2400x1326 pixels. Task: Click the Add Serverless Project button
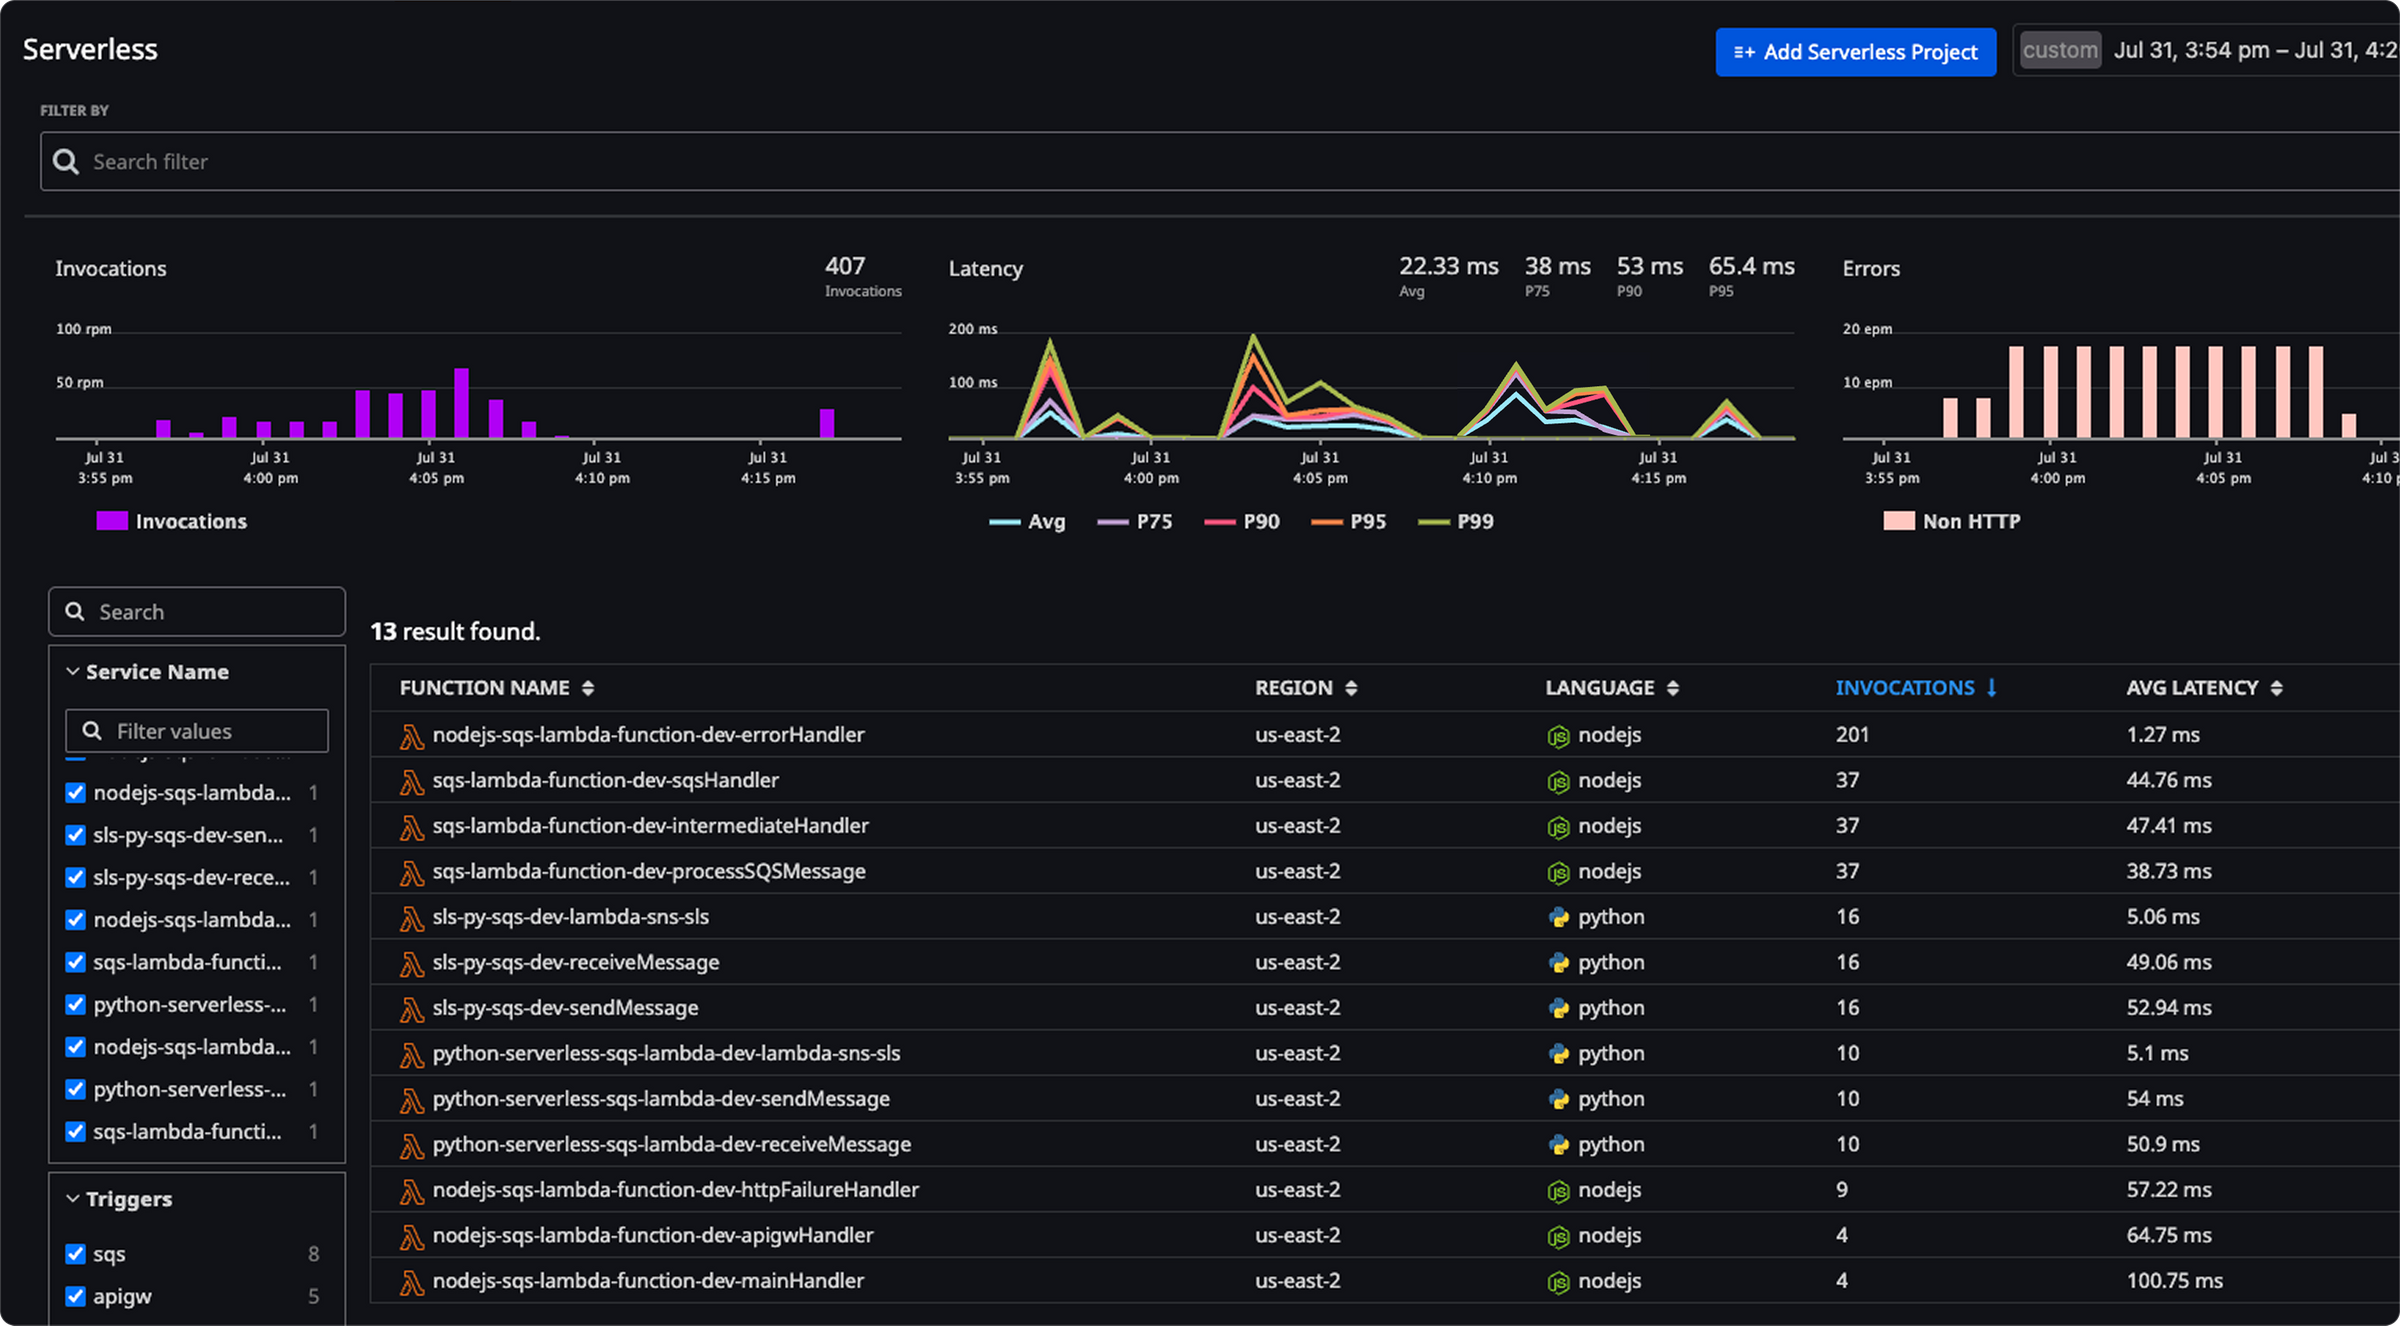[1855, 51]
